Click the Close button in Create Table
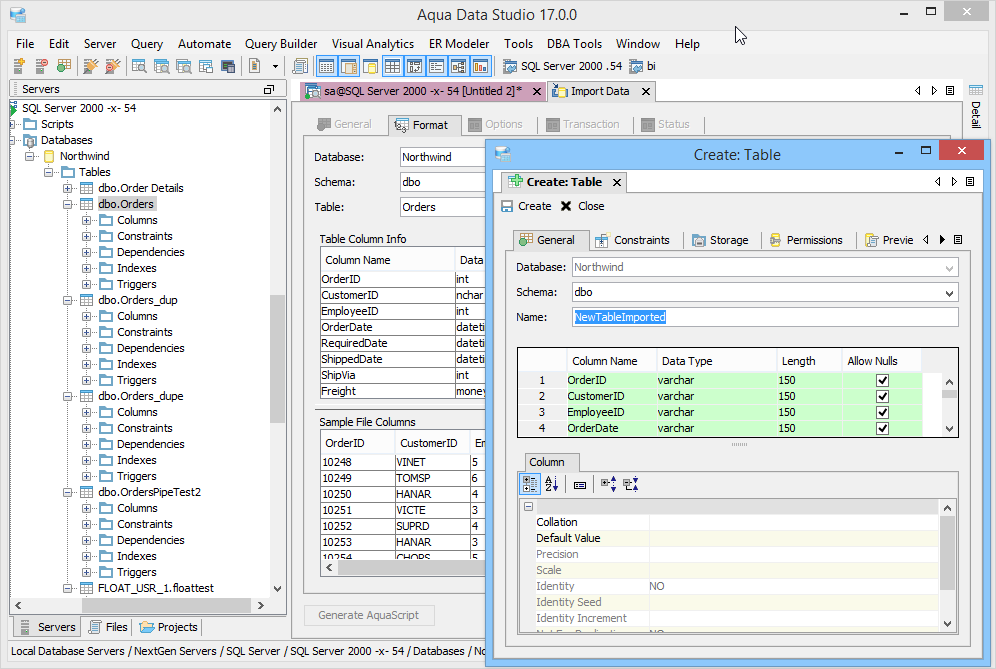Screen dimensions: 996x669 (x=581, y=206)
